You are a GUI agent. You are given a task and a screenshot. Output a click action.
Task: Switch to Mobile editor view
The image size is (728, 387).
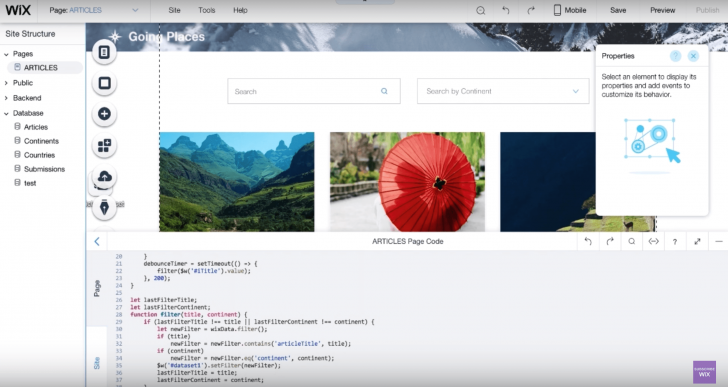click(570, 10)
